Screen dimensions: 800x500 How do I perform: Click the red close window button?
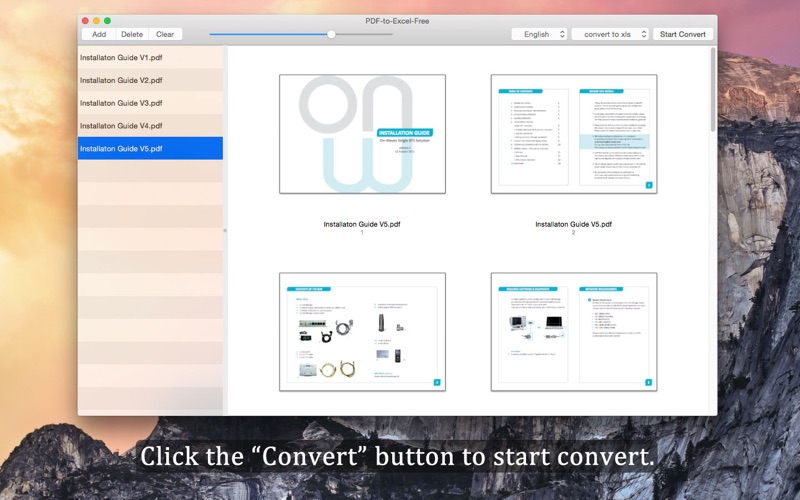coord(85,21)
